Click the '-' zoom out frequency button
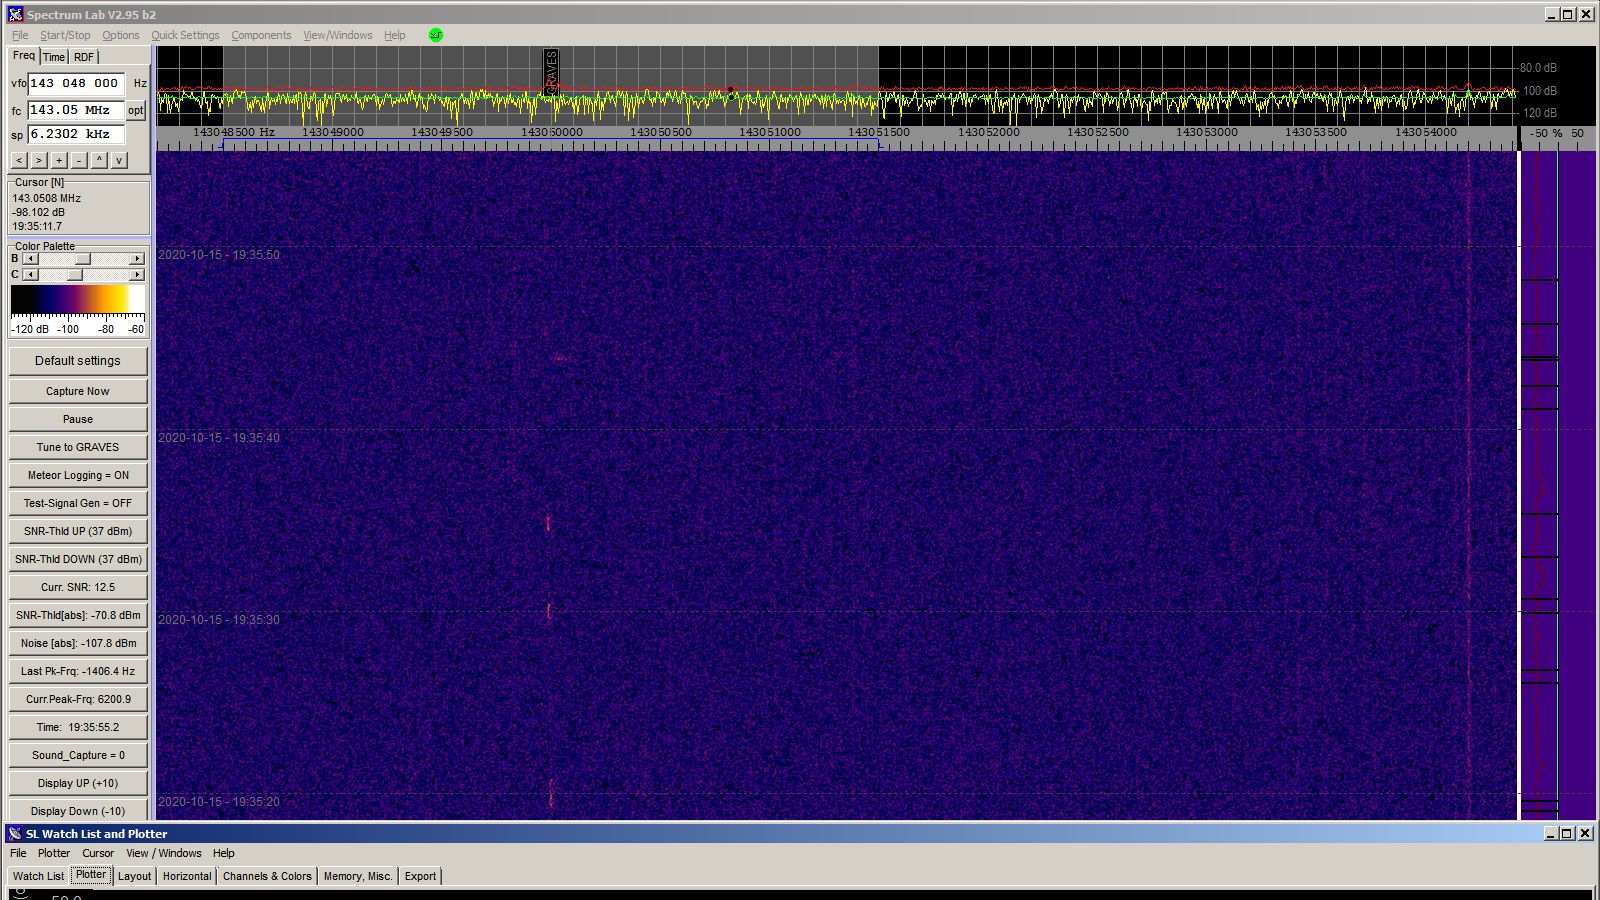 point(79,160)
